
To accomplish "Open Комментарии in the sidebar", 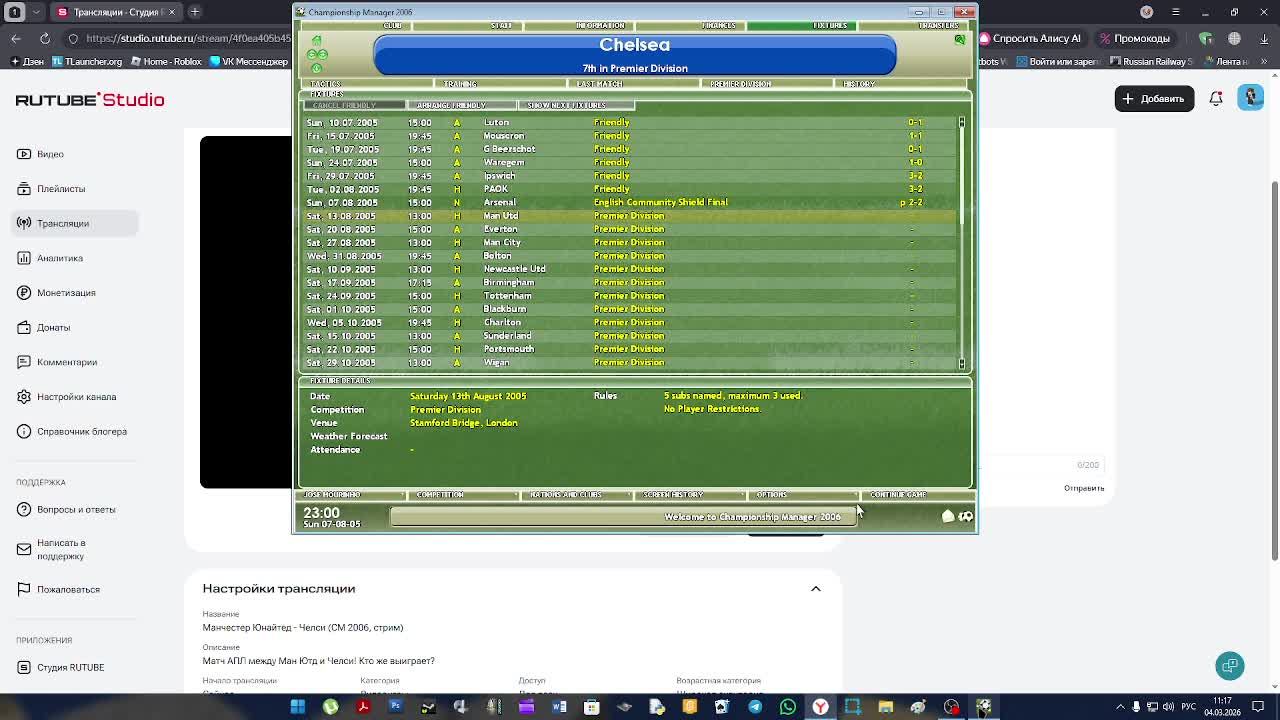I will [x=67, y=362].
